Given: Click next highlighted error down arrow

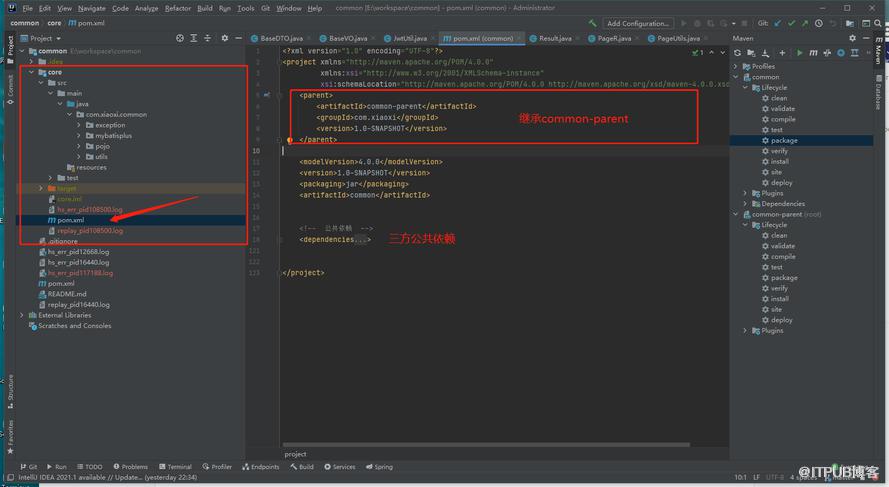Looking at the screenshot, I should tap(722, 53).
